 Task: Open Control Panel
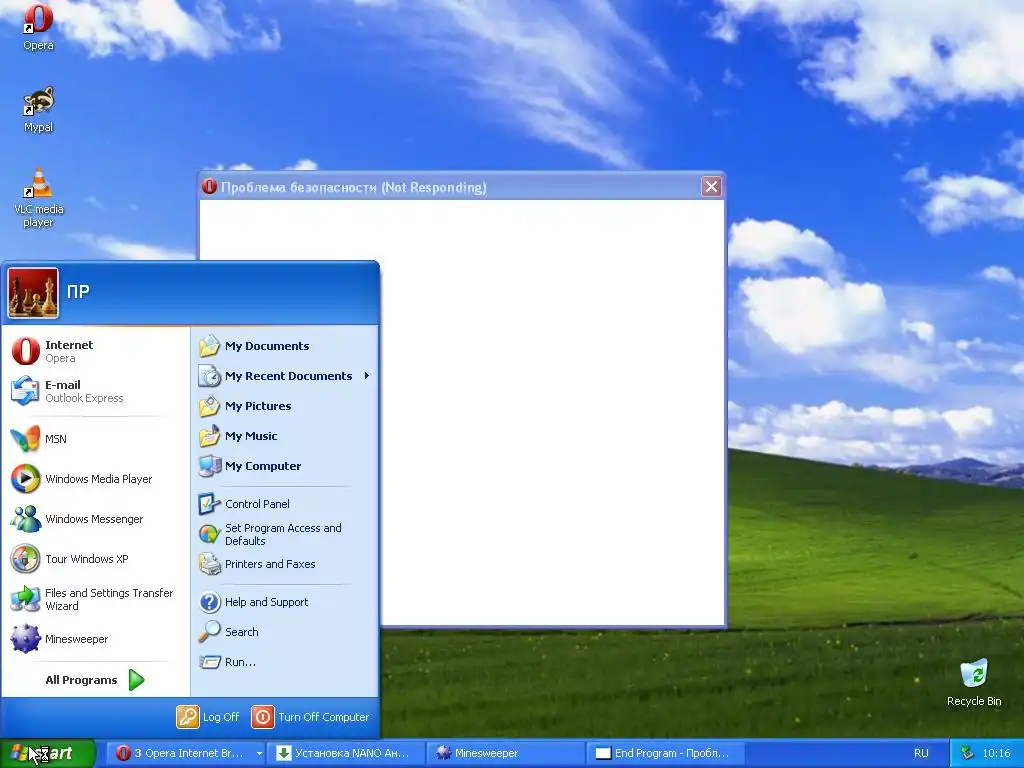[285, 504]
